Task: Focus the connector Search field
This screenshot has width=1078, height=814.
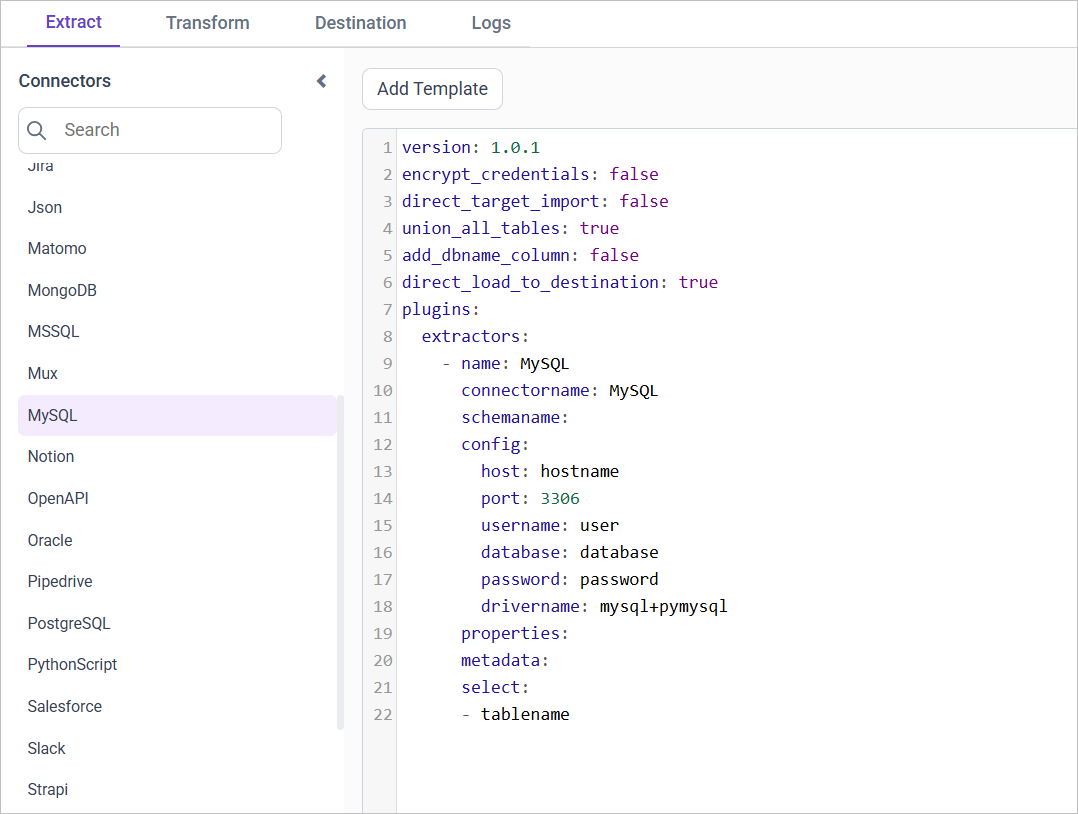Action: (165, 130)
